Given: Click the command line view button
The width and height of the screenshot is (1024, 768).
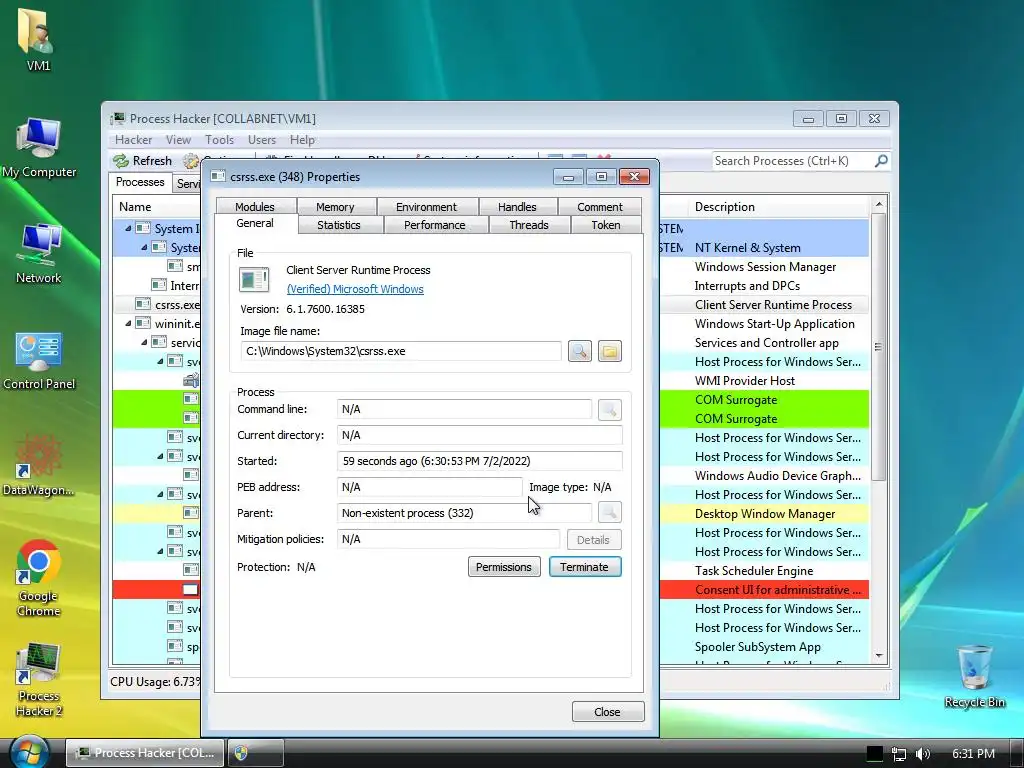Looking at the screenshot, I should tap(609, 409).
